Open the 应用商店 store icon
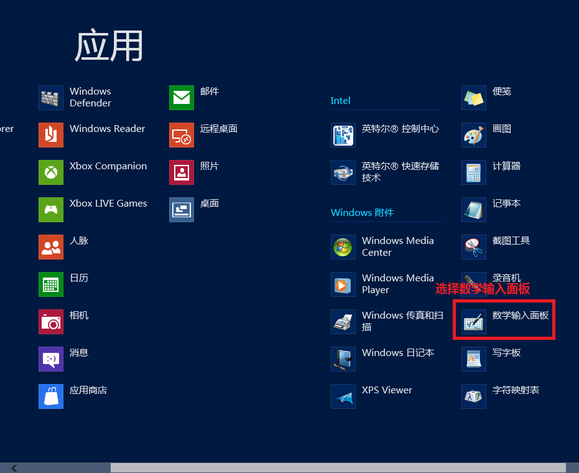Viewport: 579px width, 473px height. click(x=51, y=396)
